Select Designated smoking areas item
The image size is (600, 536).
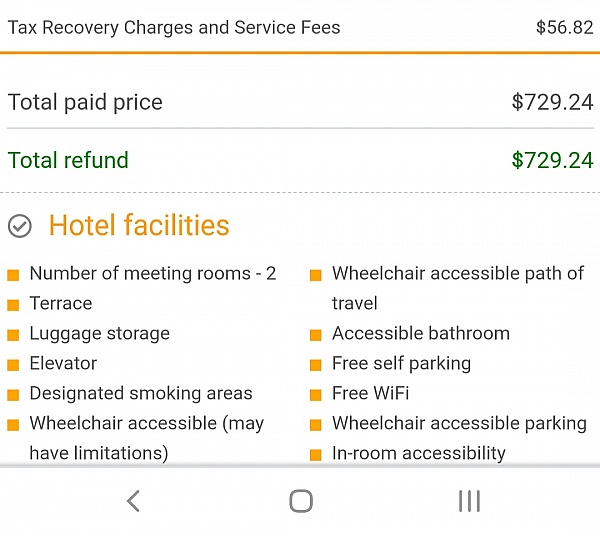point(141,393)
